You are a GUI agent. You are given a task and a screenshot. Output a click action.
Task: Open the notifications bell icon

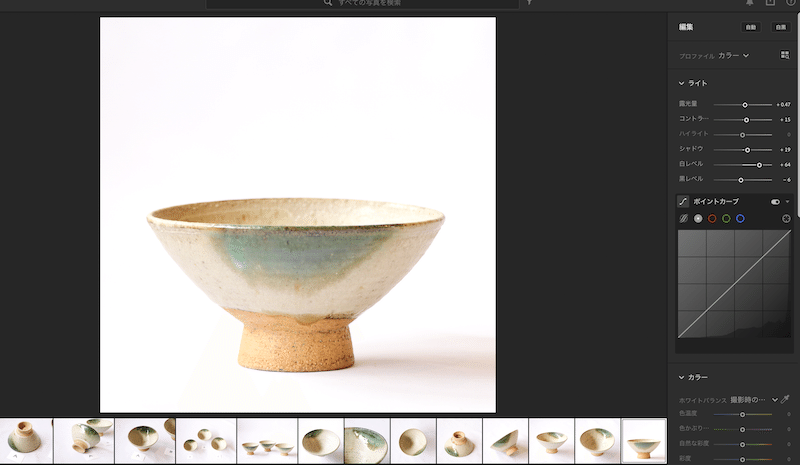pos(750,3)
